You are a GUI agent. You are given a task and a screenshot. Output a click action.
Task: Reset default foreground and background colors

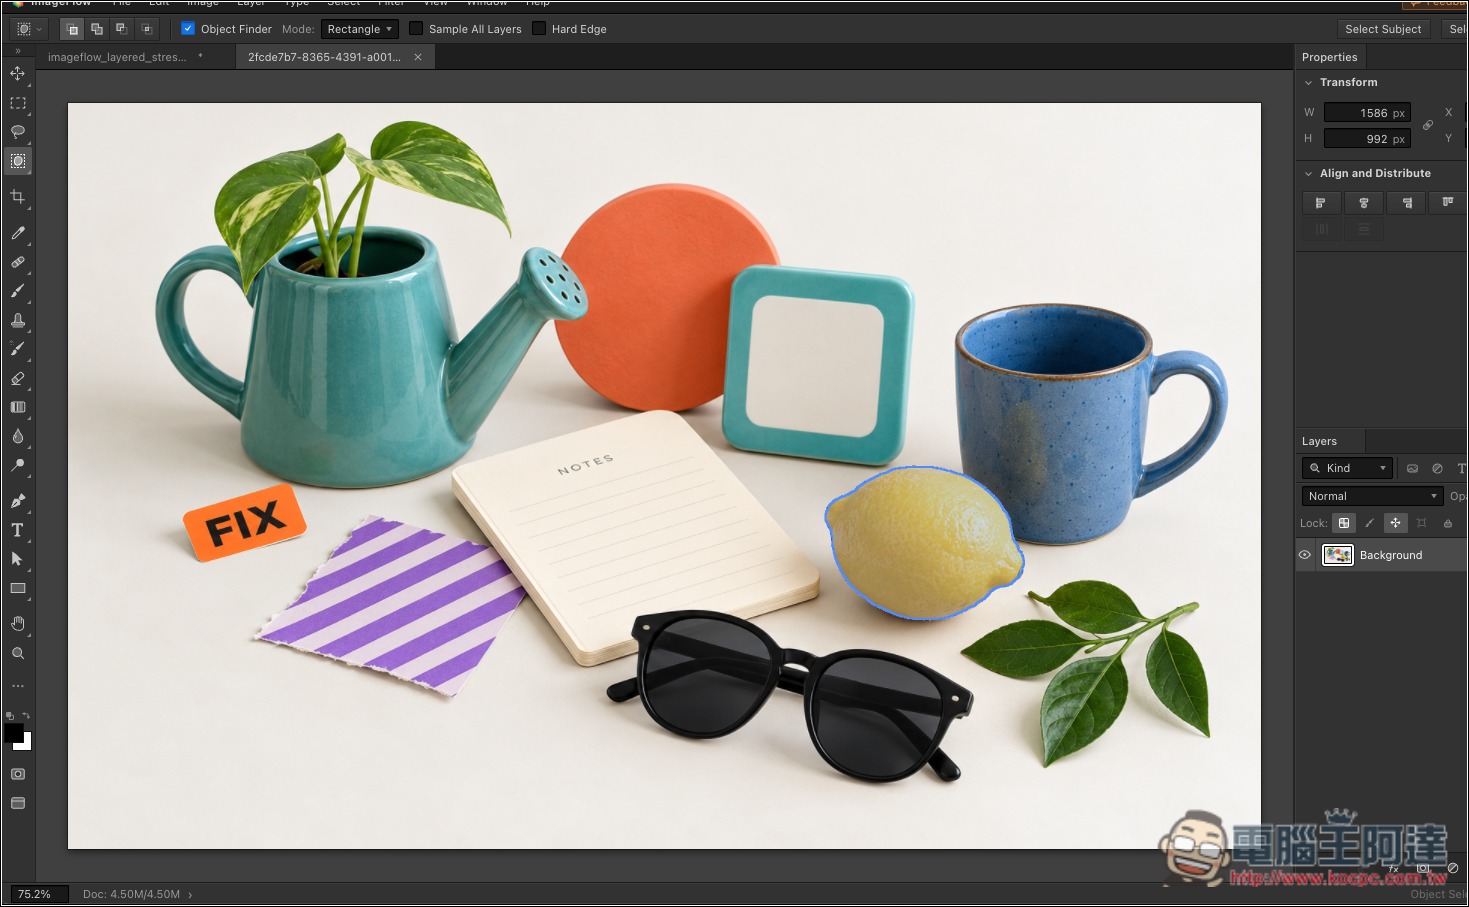tap(9, 716)
